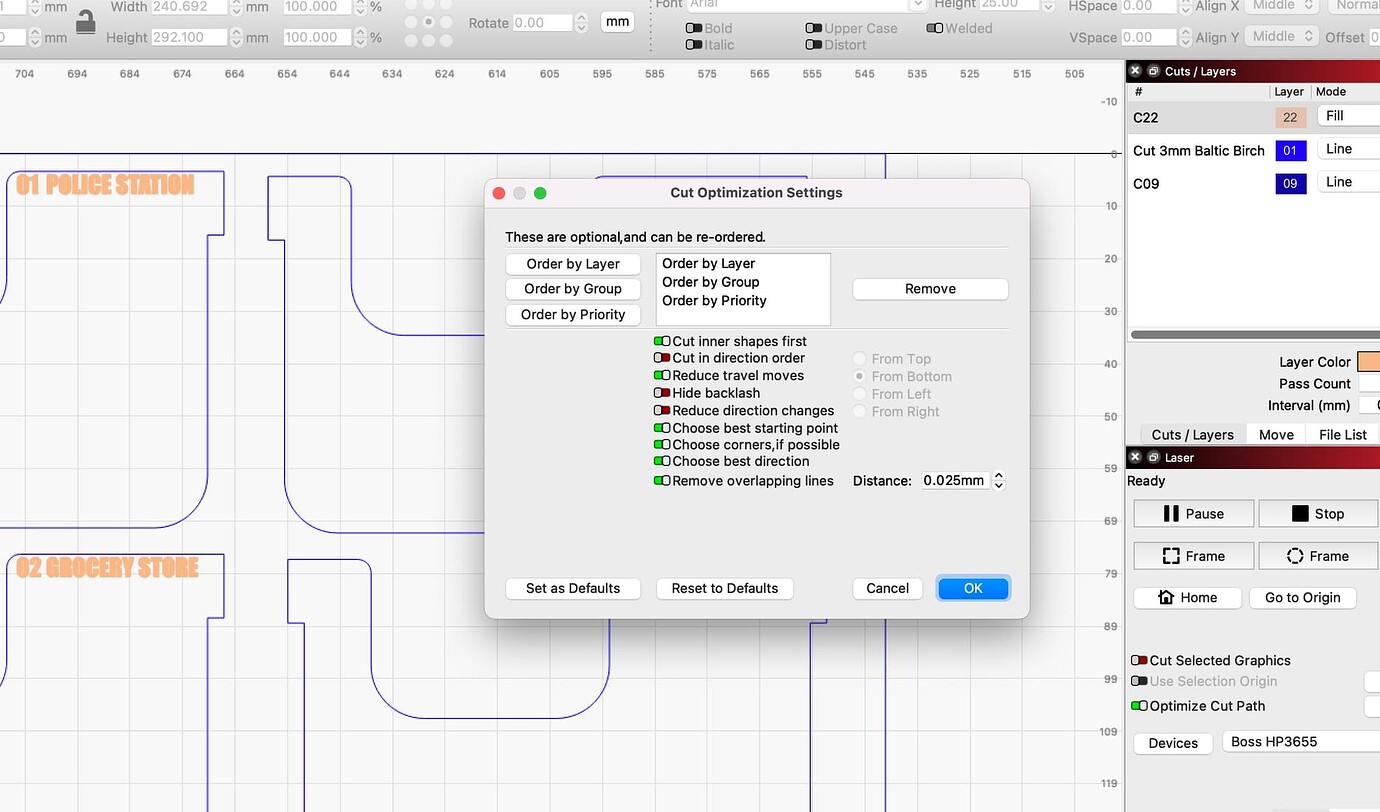Click Reset to Defaults in the dialog
Screen dimensions: 1380x812
[x=724, y=588]
